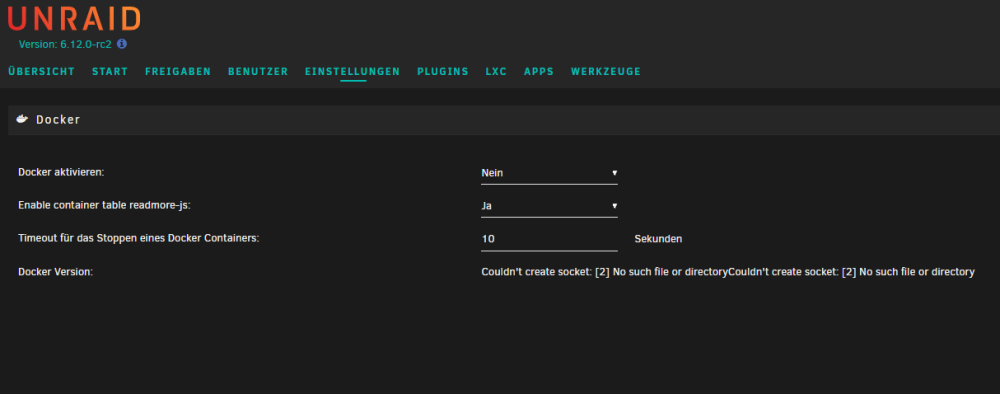Screen dimensions: 1000x394
Task: Click the Docker section heading
Action: (58, 120)
